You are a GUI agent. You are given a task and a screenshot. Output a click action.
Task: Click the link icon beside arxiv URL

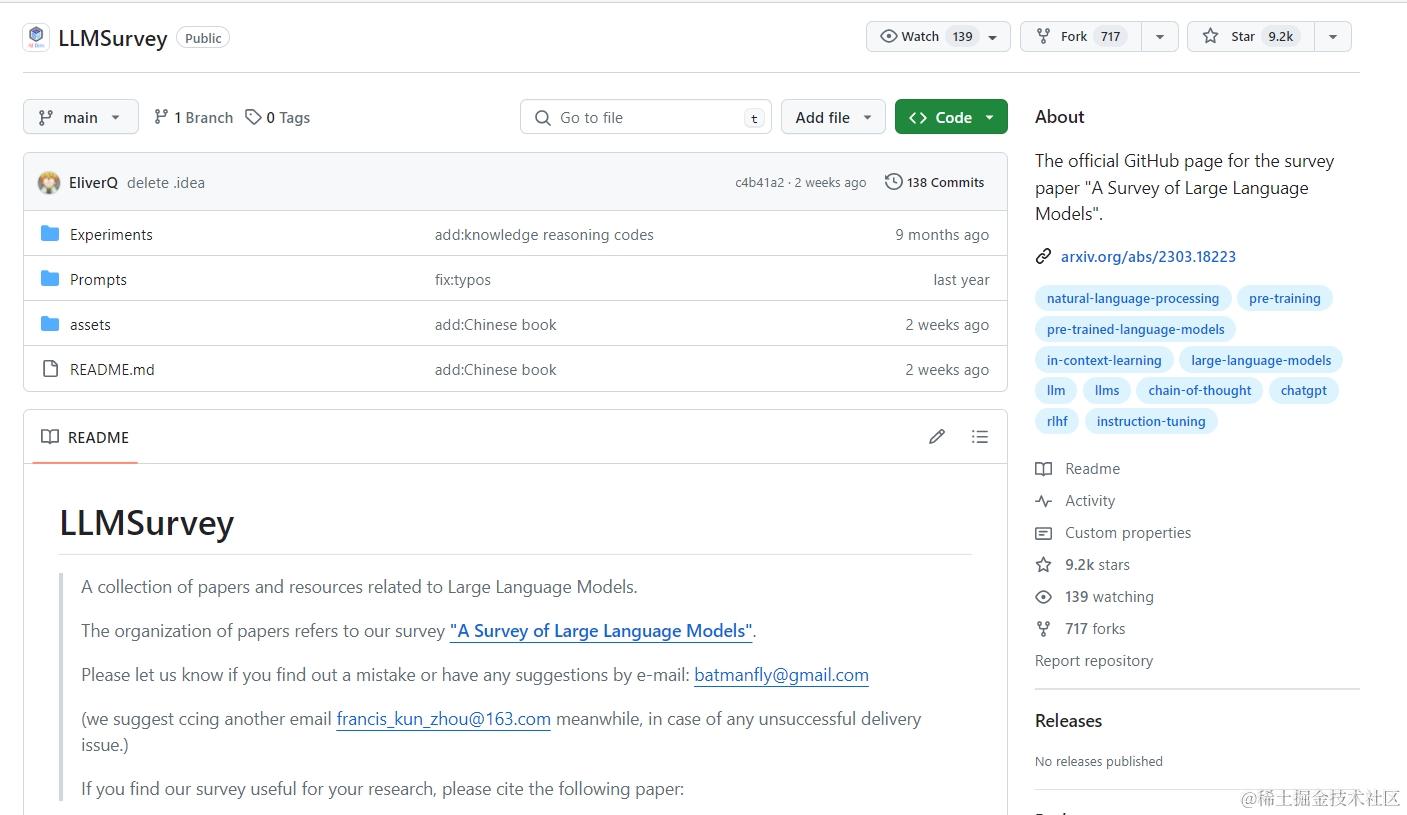point(1044,256)
